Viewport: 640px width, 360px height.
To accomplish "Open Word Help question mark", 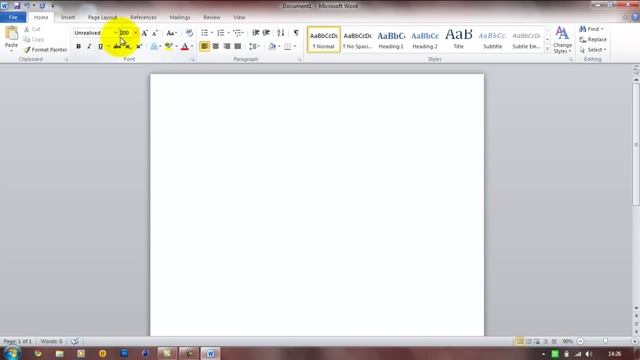I will coord(635,17).
